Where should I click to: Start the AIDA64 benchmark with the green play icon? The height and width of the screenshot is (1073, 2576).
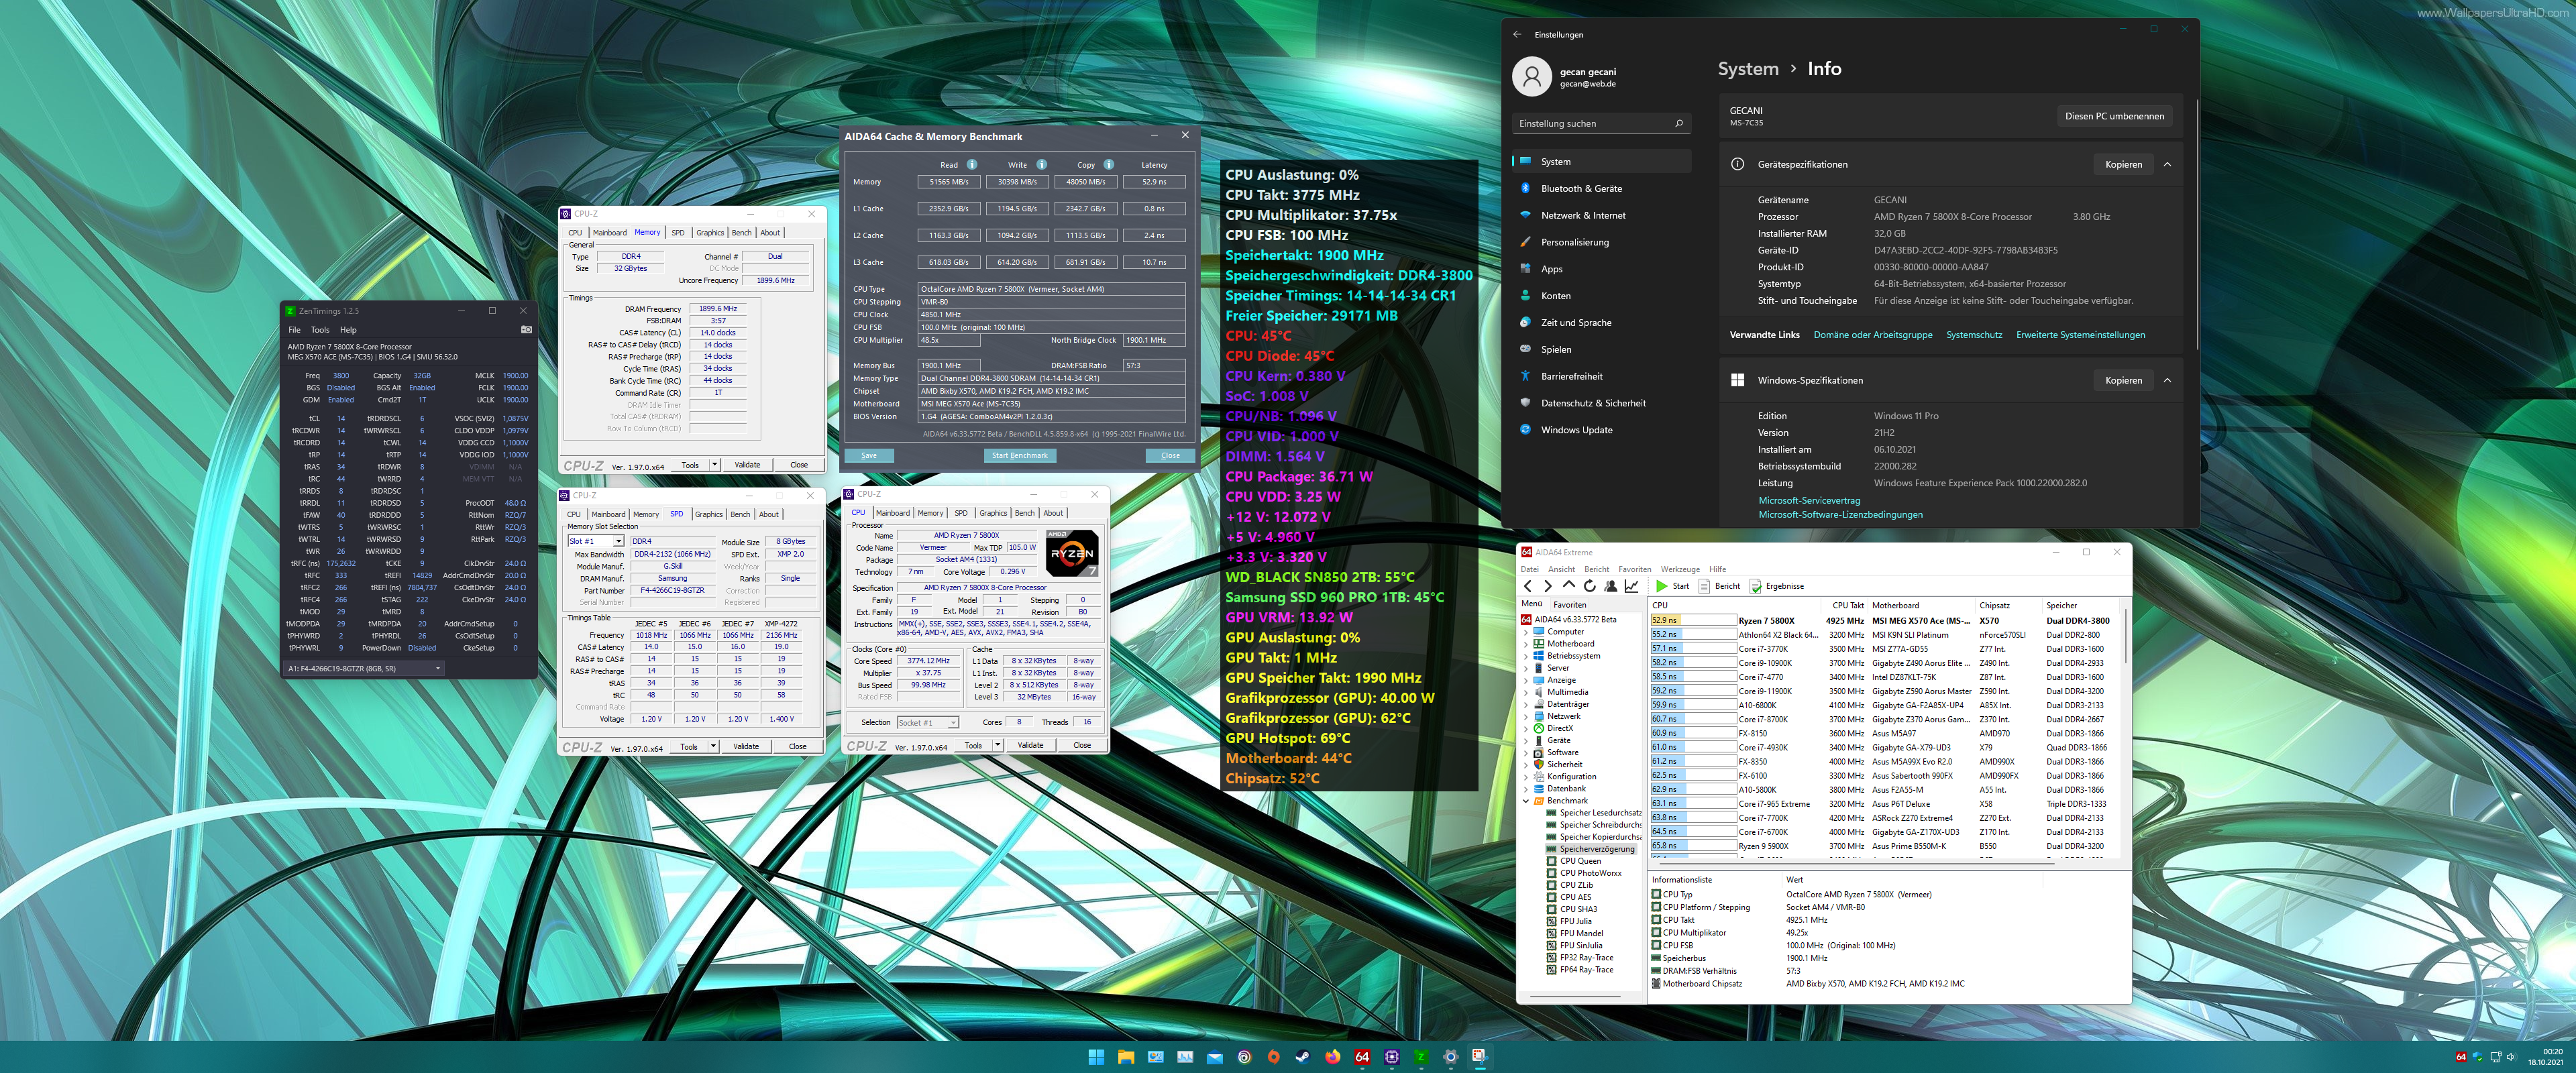tap(1661, 586)
